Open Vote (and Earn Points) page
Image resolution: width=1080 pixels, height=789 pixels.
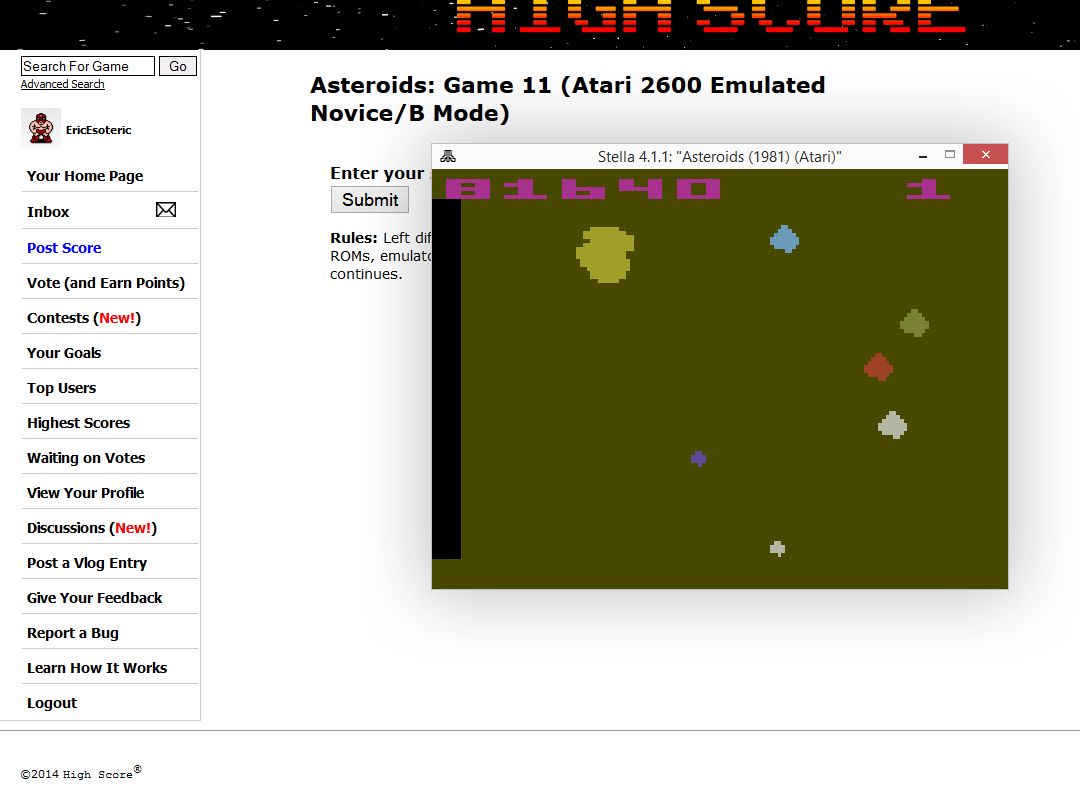point(106,283)
